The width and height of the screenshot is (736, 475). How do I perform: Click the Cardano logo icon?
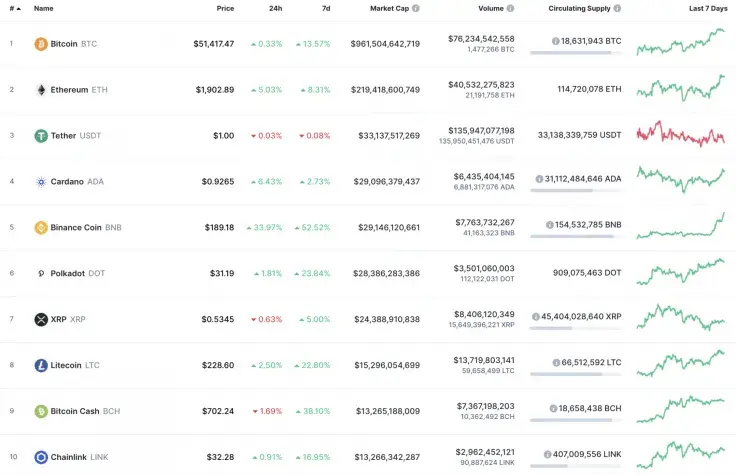(41, 182)
